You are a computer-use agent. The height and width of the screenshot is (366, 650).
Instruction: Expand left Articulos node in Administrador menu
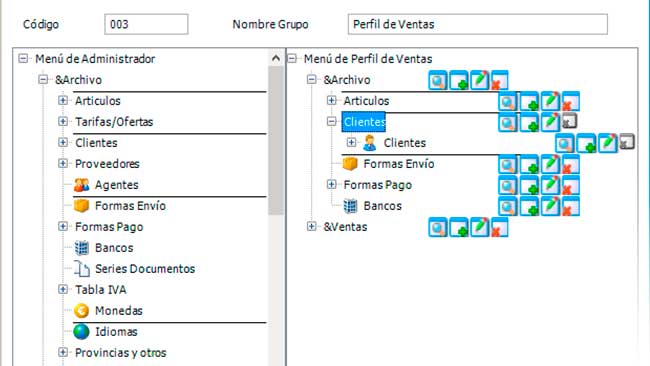(x=63, y=100)
